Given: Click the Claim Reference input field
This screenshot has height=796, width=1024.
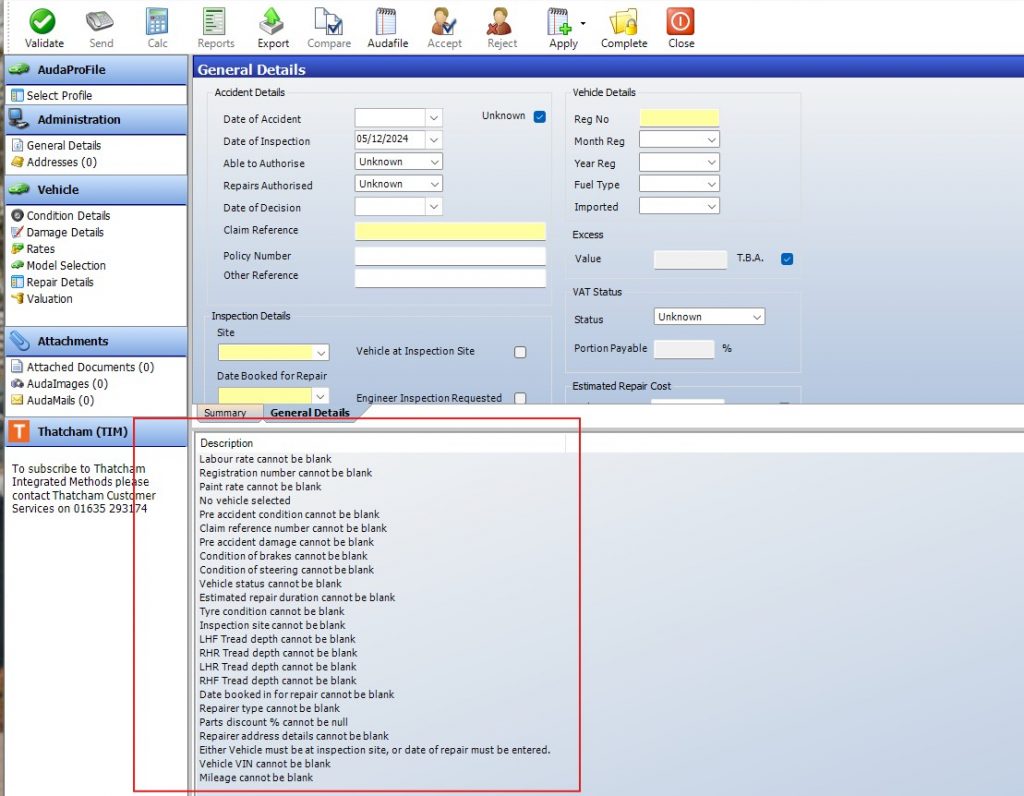Looking at the screenshot, I should [450, 231].
